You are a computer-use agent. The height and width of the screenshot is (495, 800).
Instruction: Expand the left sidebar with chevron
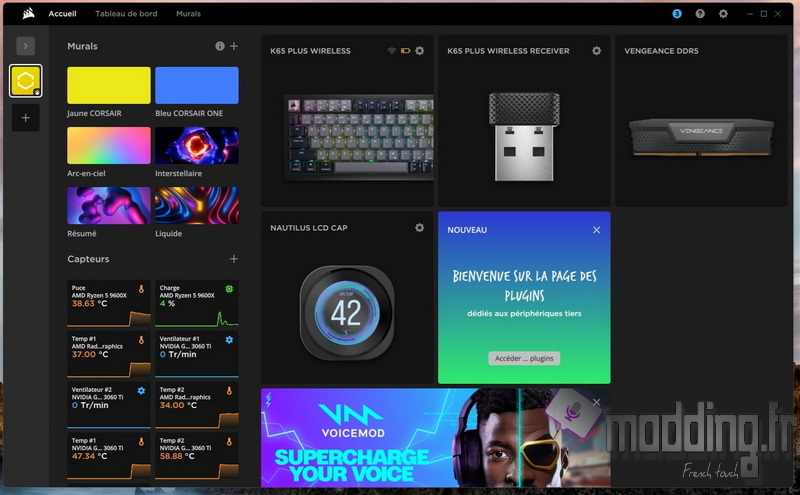[26, 46]
